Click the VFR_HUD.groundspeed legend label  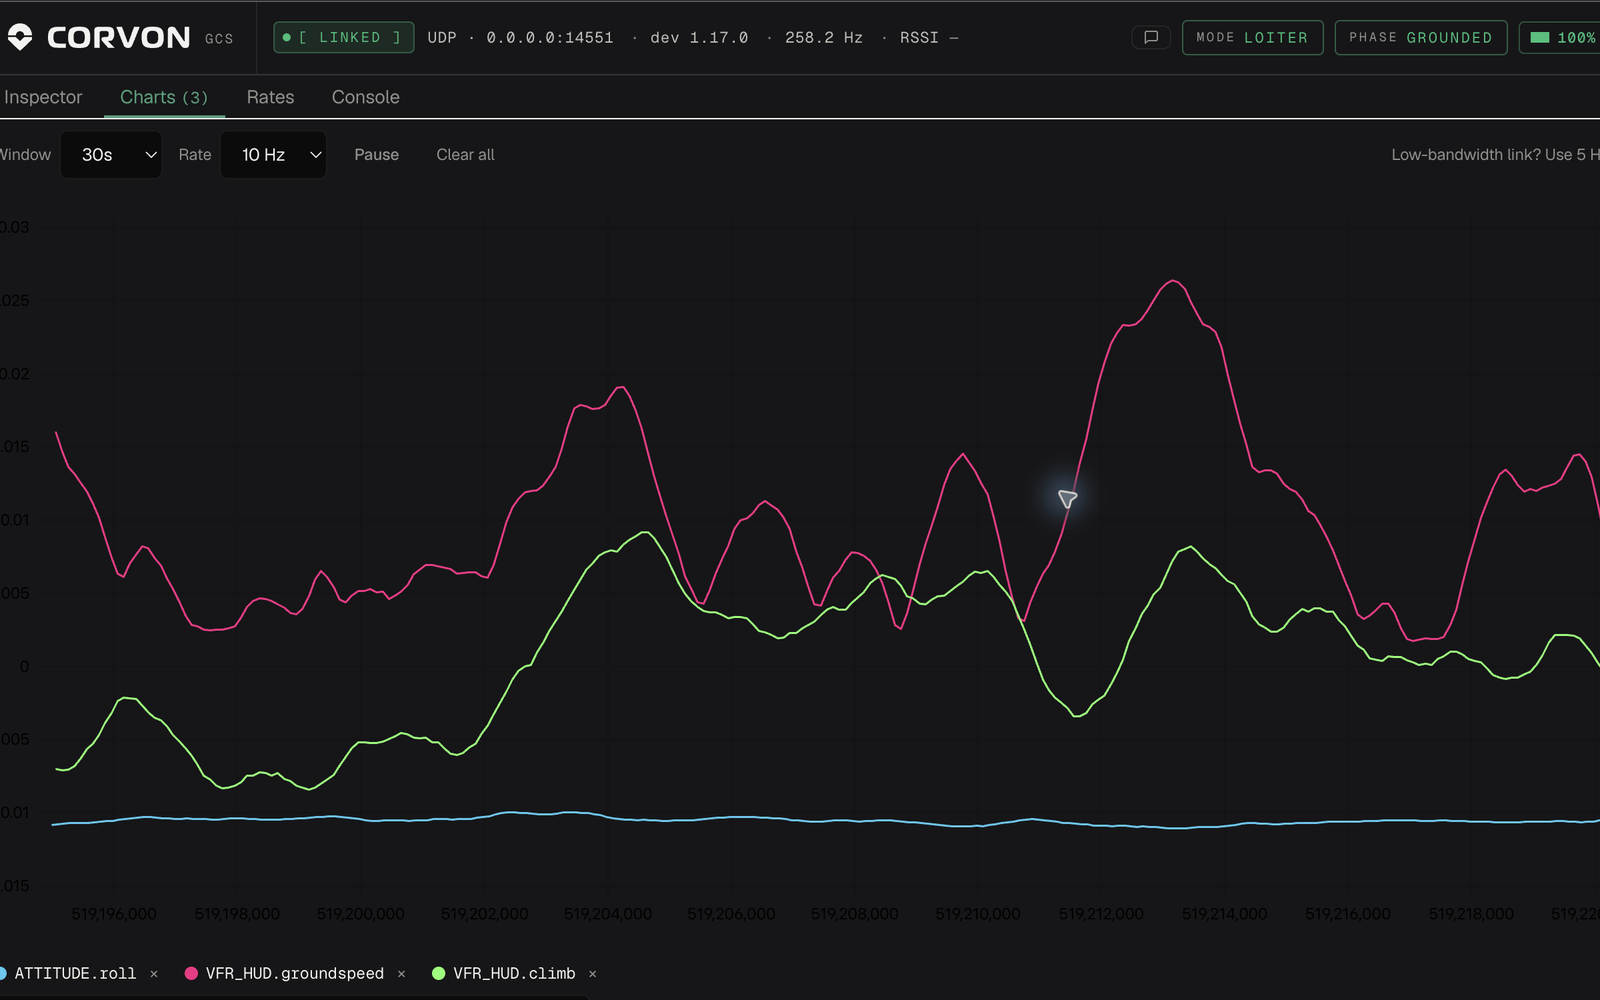[295, 973]
